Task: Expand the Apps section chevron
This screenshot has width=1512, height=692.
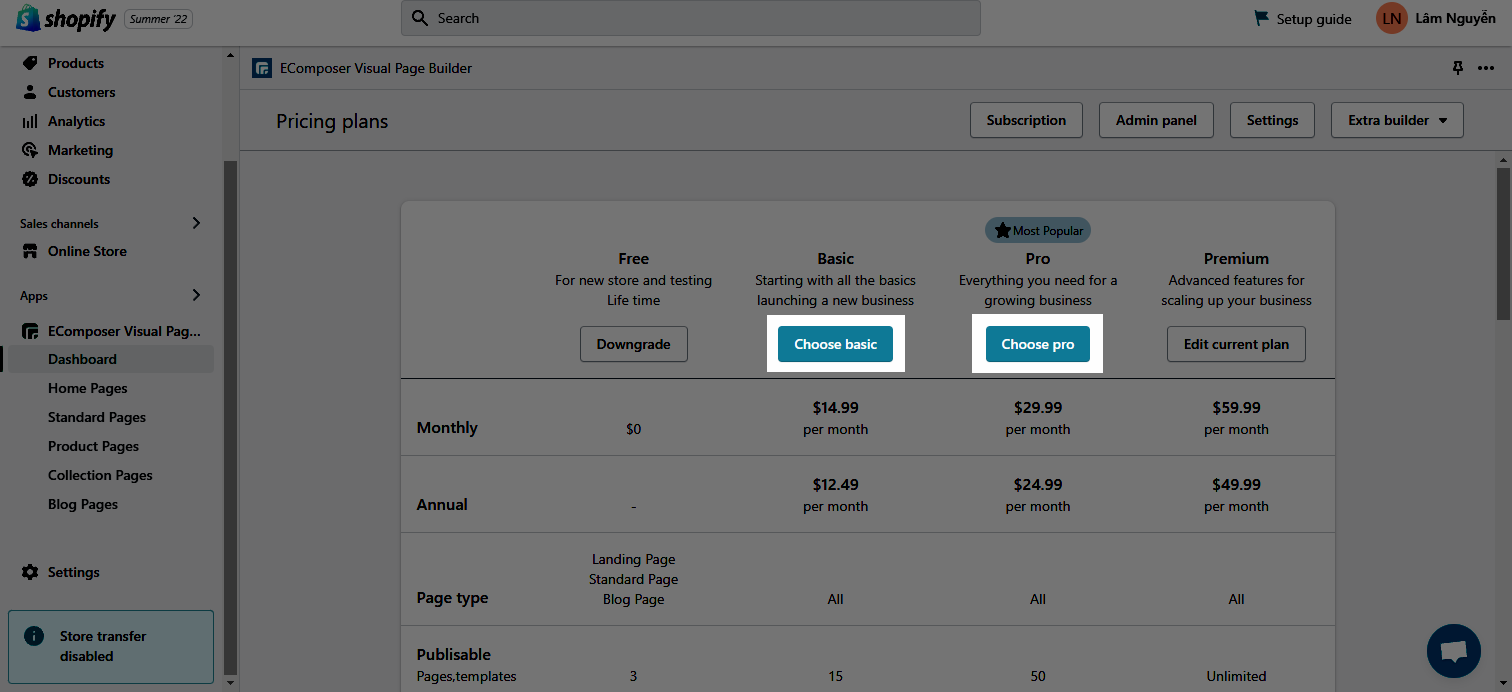Action: (196, 295)
